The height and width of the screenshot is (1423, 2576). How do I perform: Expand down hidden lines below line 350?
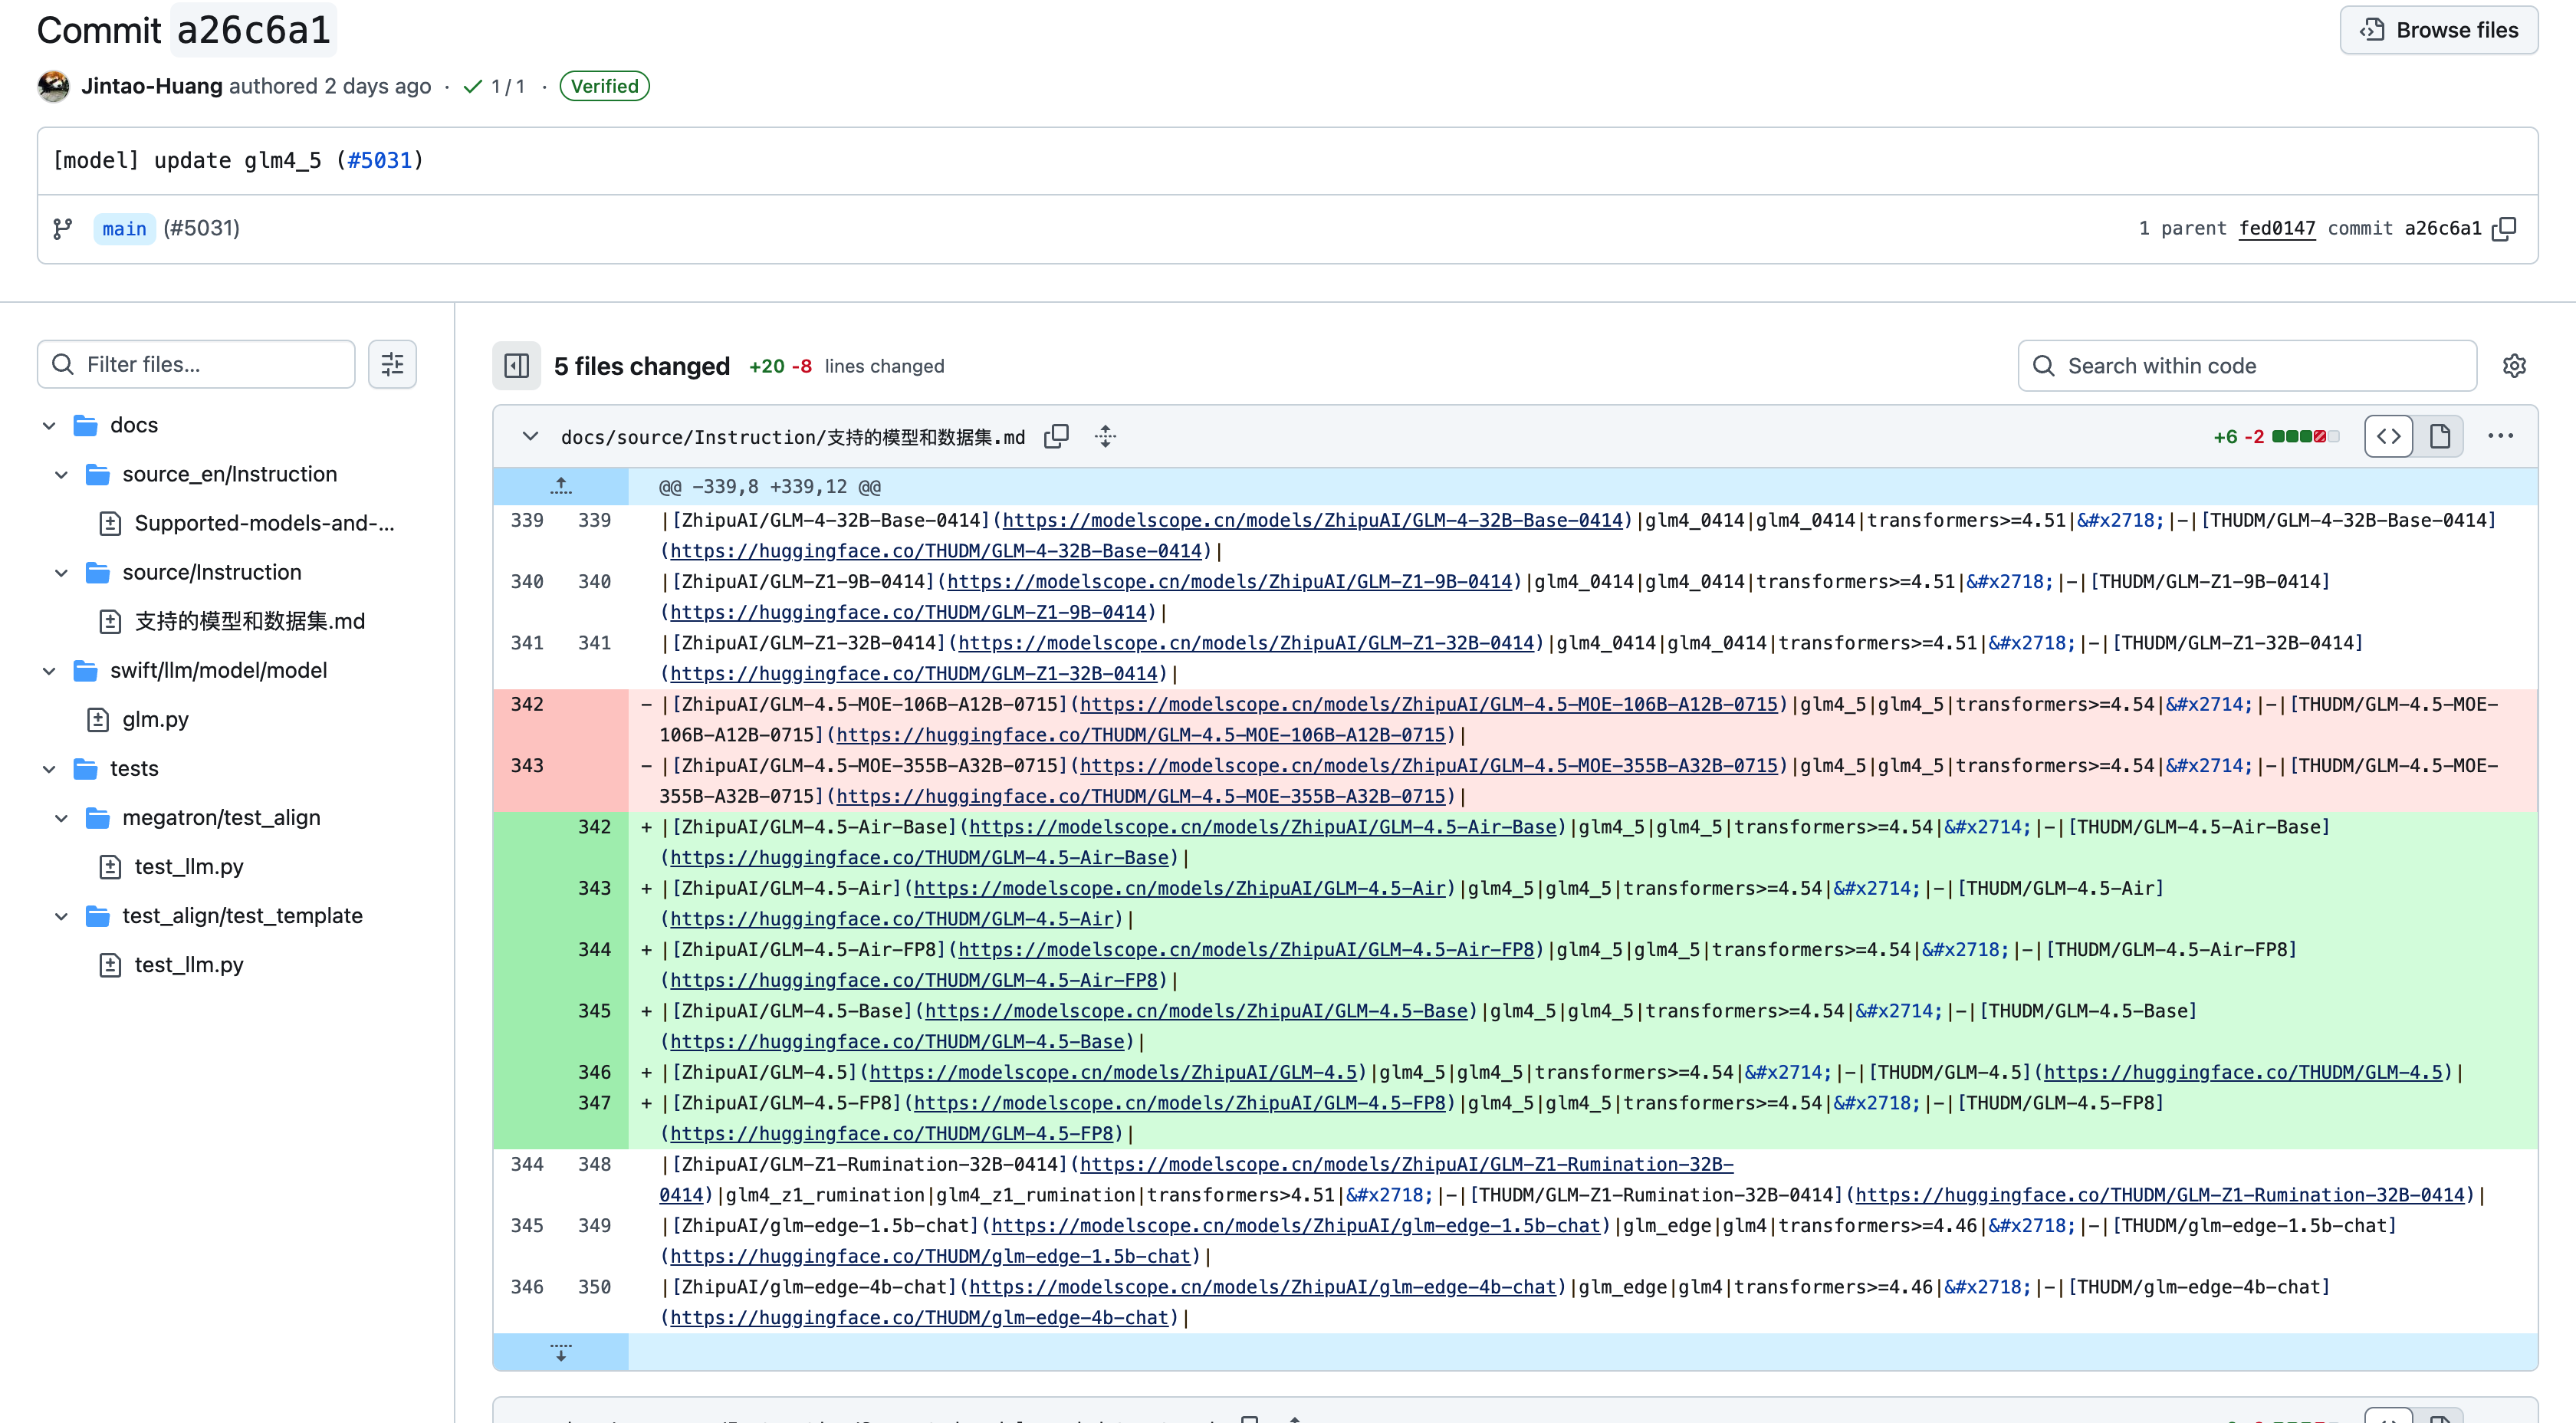[x=561, y=1352]
